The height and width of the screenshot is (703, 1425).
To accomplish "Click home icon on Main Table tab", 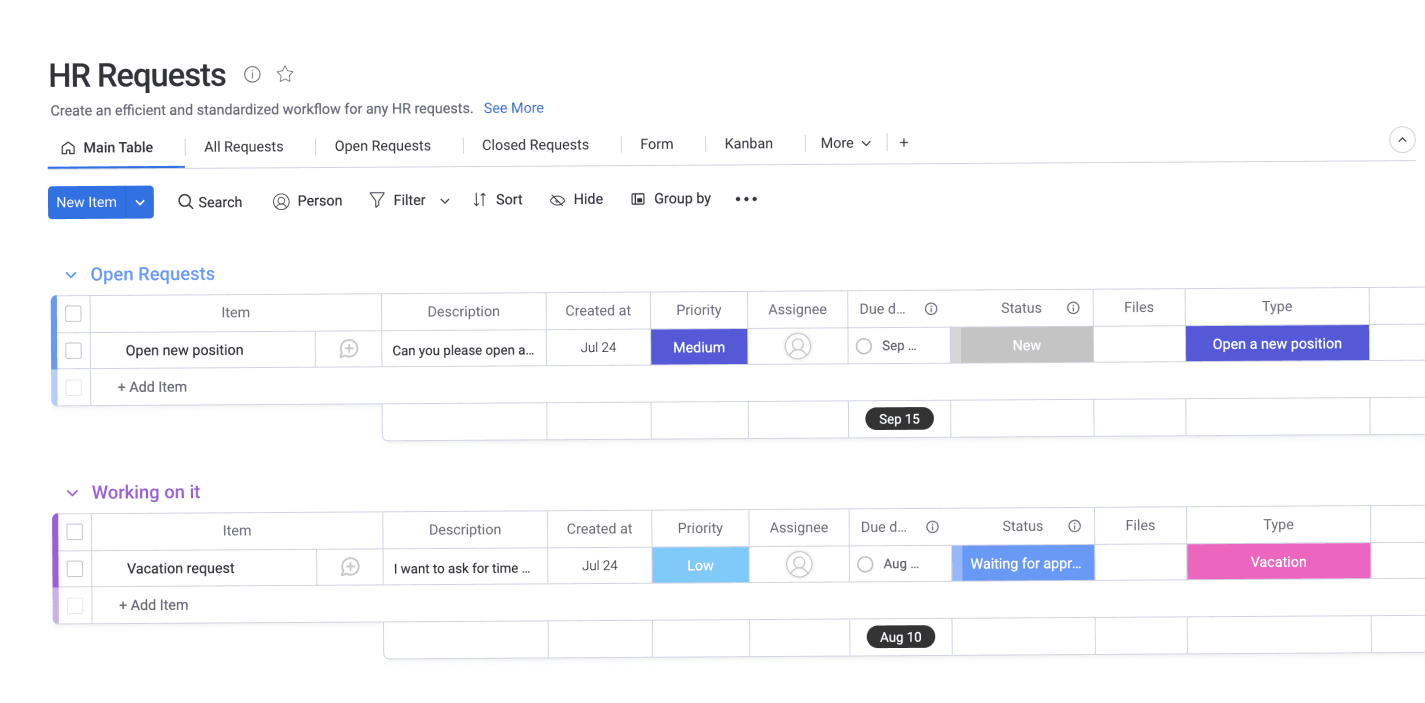I will (x=68, y=148).
